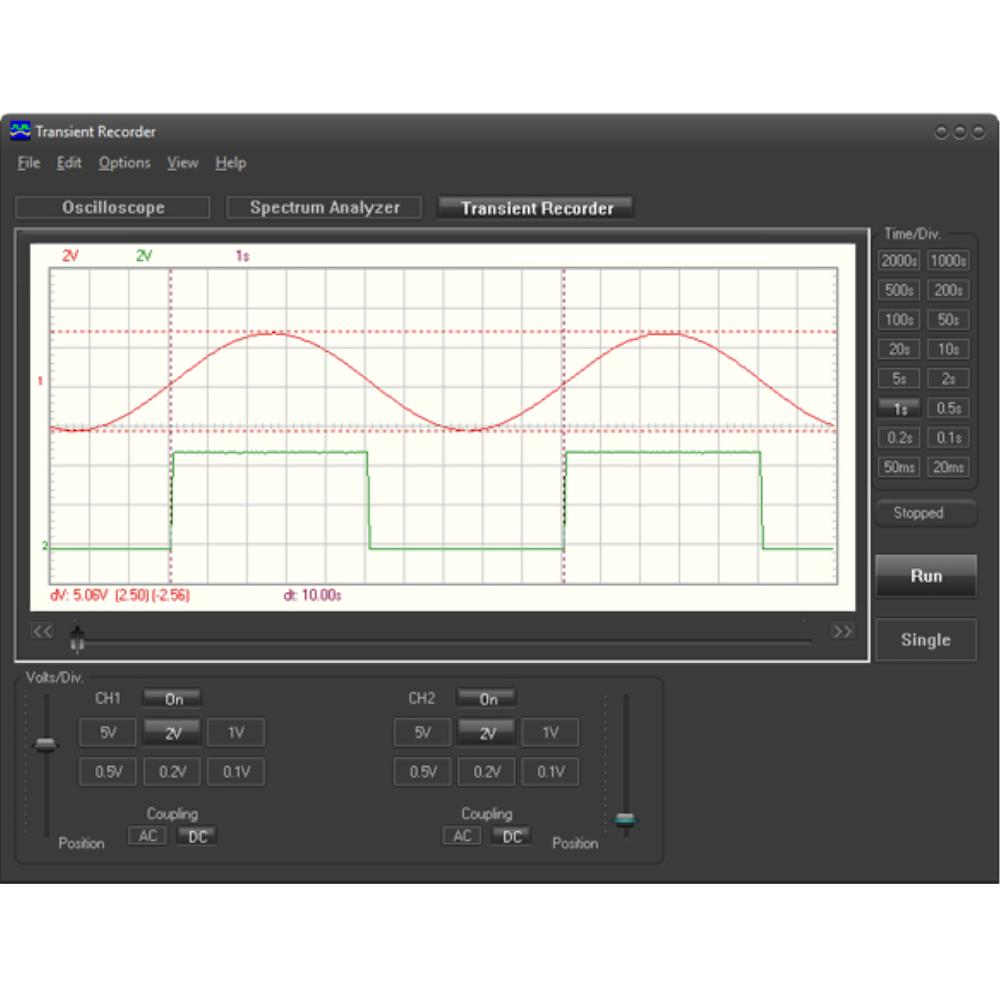Screen dimensions: 1000x1000
Task: Open the View menu
Action: click(x=182, y=163)
